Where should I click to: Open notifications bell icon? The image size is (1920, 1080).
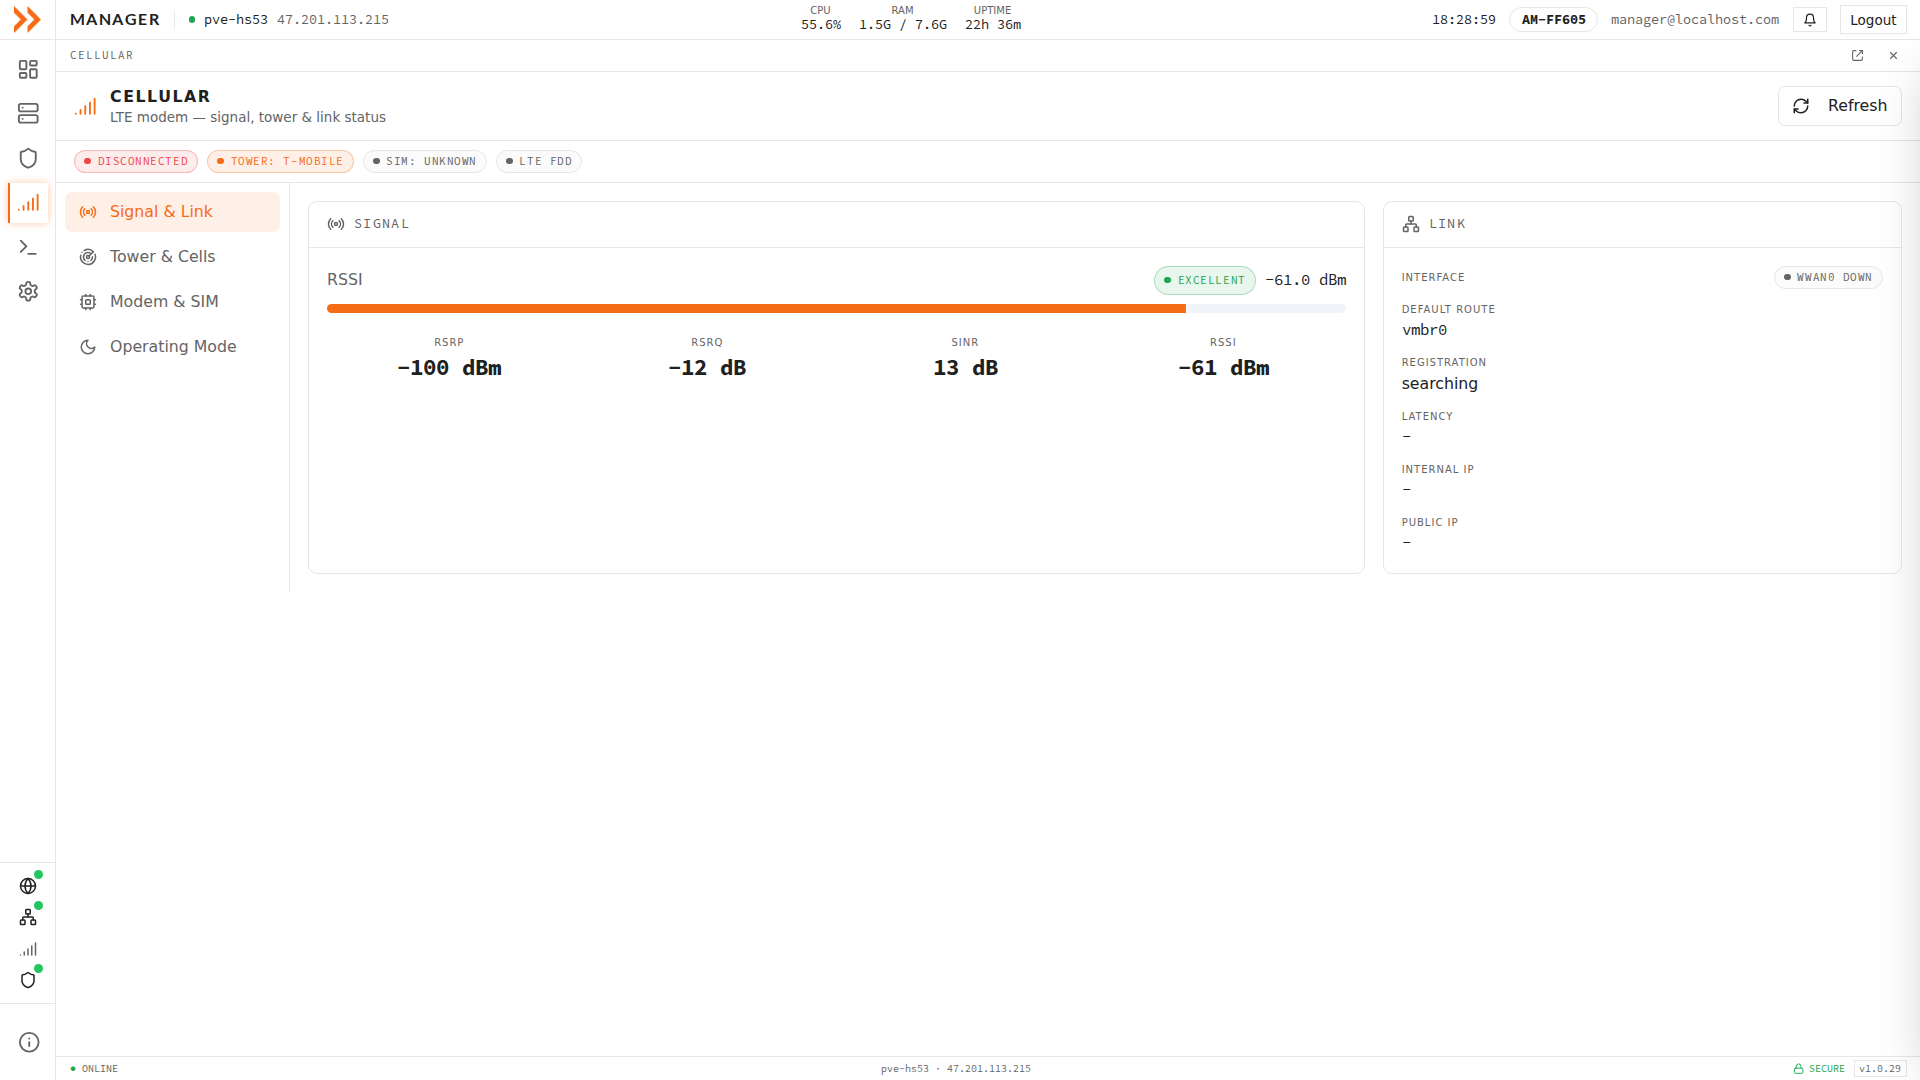[x=1810, y=19]
